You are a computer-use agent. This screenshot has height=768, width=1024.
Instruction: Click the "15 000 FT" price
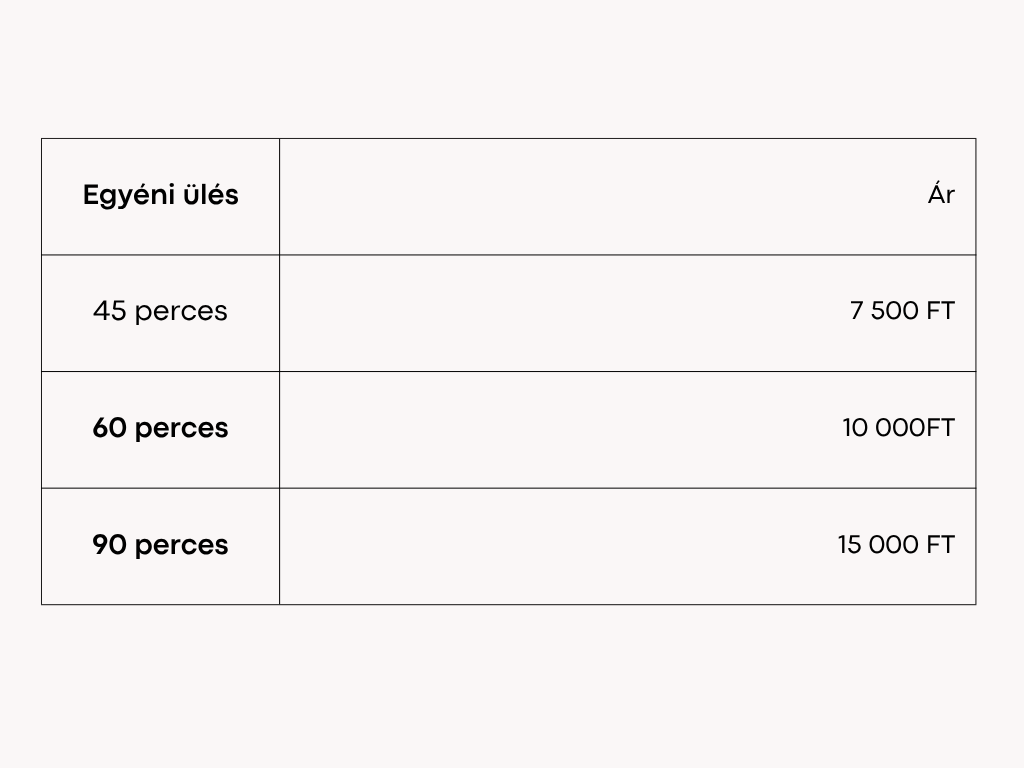[x=896, y=545]
